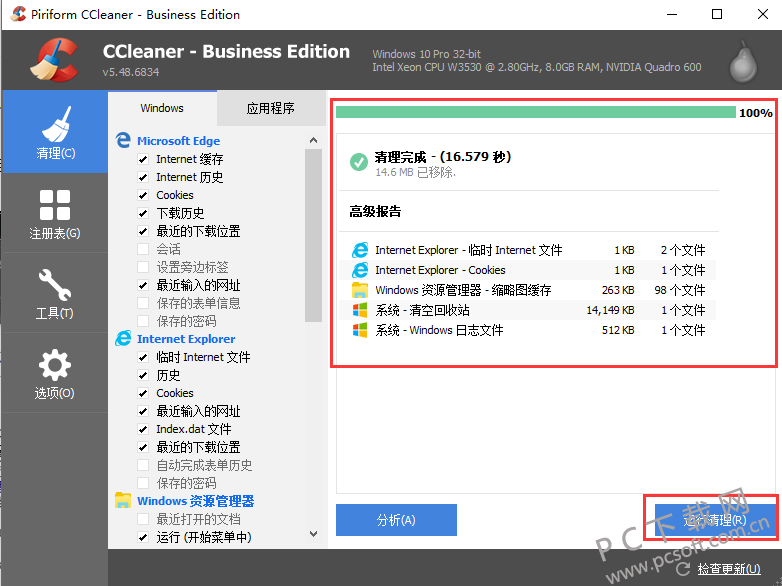
Task: Enable 自动完成表单历史 checkbox
Action: tap(143, 465)
